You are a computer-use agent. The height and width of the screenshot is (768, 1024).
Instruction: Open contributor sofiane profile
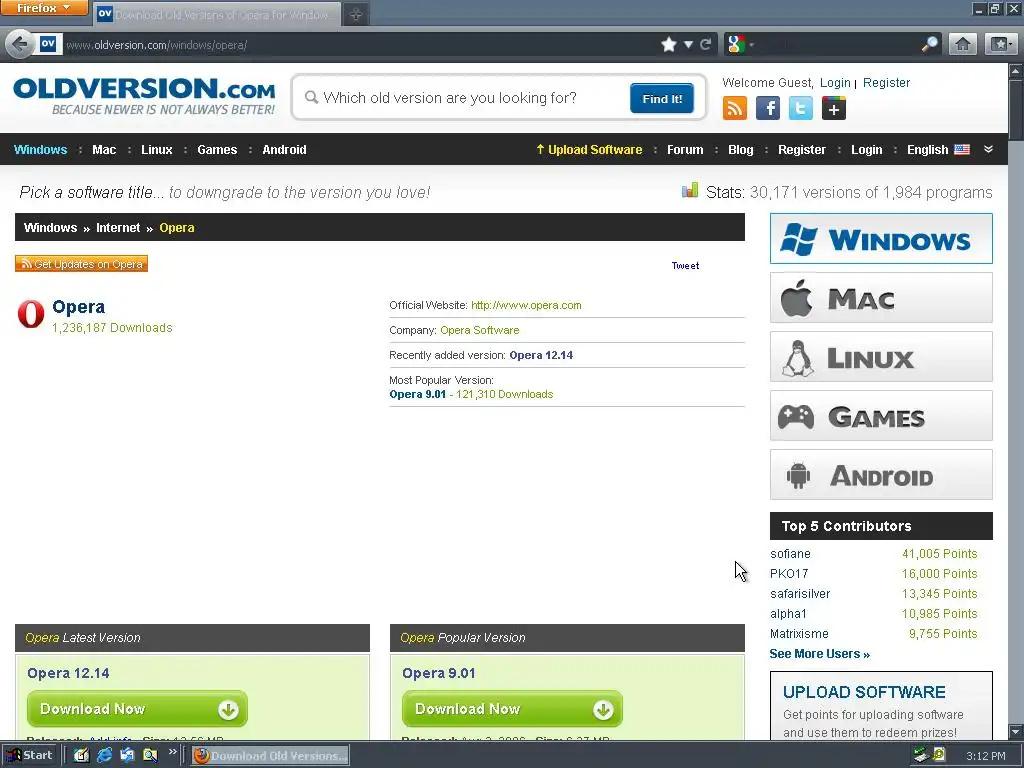[x=790, y=554]
